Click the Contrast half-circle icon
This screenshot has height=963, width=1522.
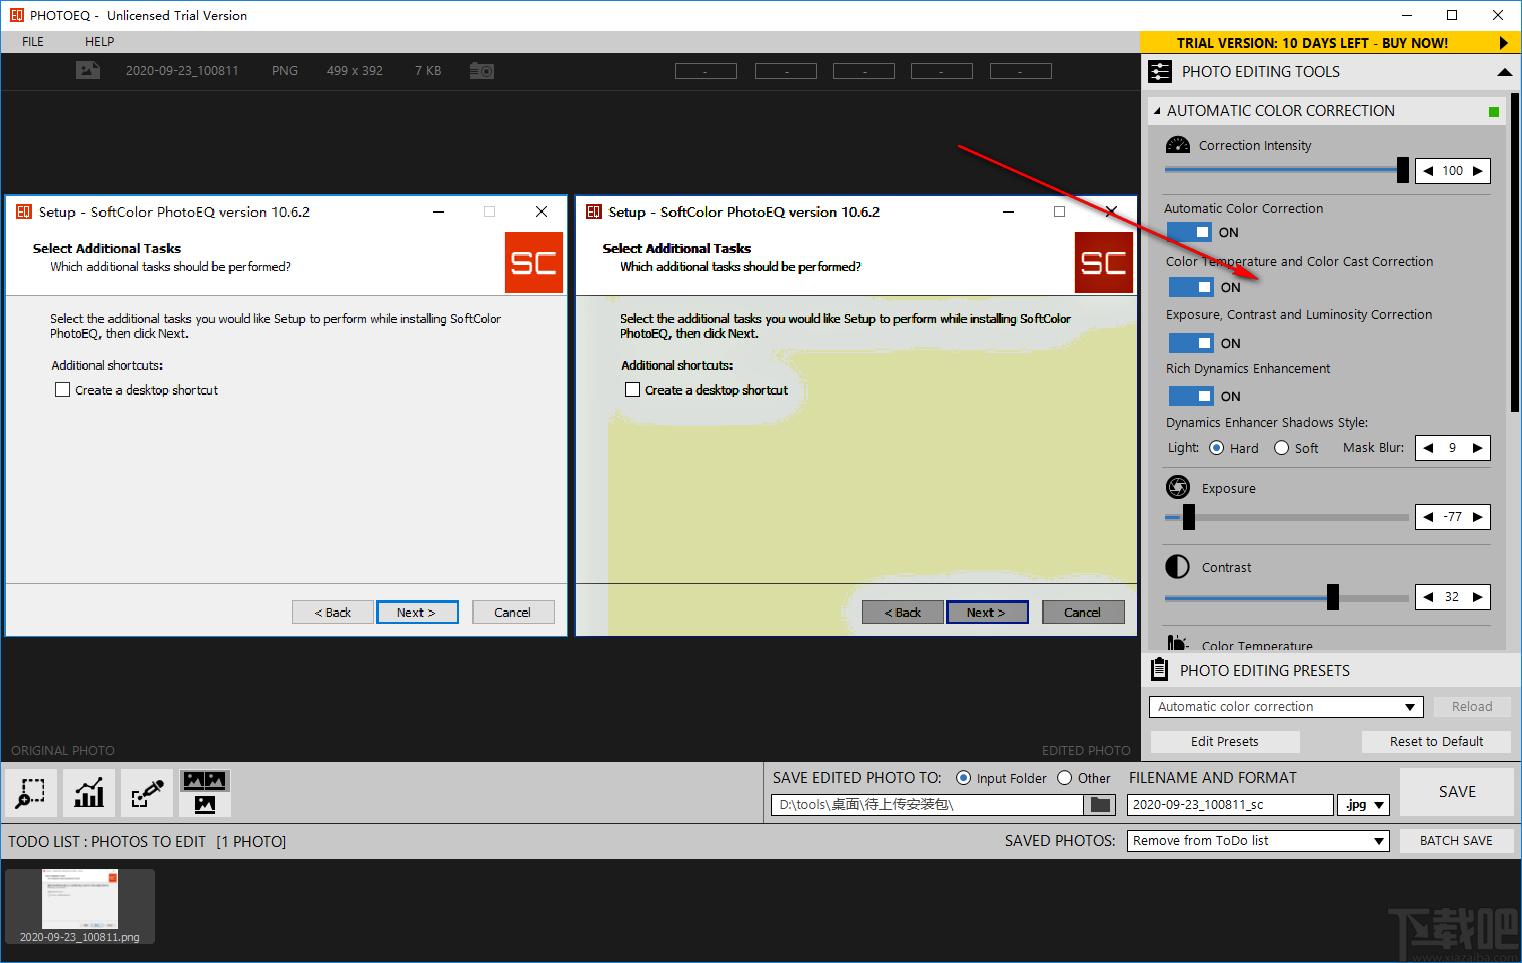1178,567
